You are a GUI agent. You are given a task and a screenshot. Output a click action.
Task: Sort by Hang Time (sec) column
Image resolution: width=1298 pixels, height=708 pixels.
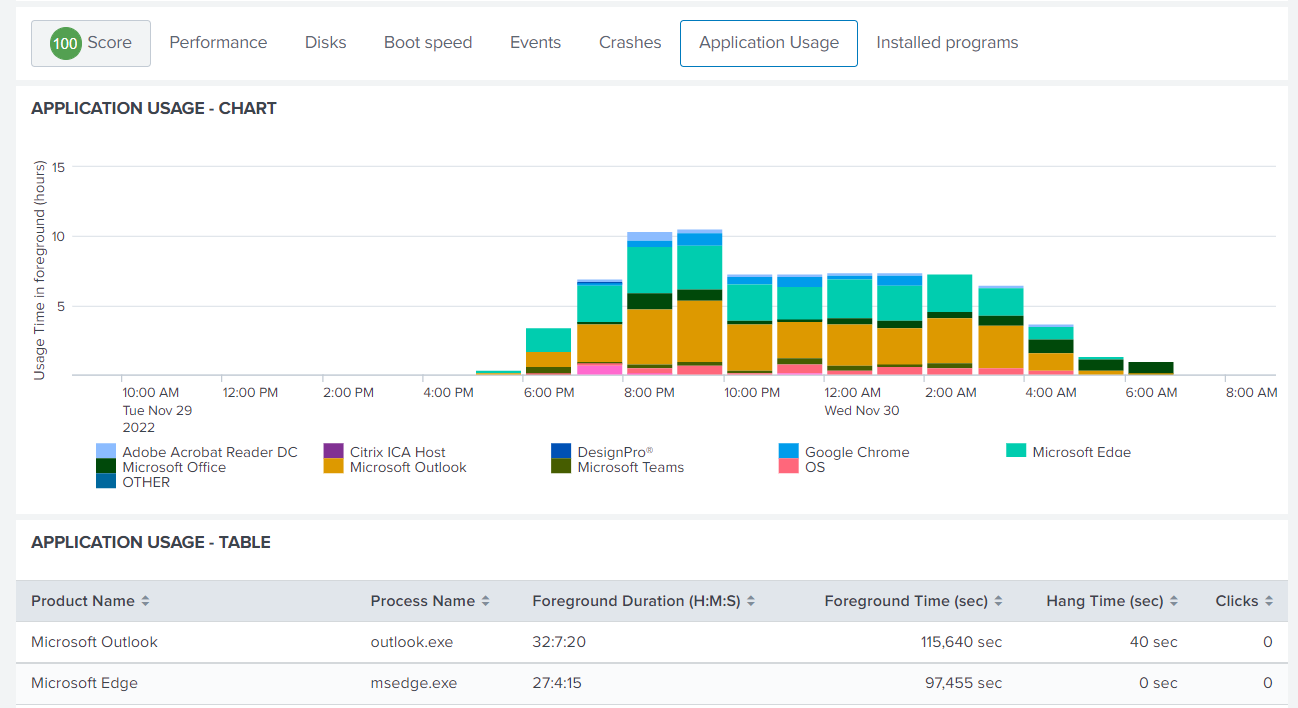[1112, 601]
